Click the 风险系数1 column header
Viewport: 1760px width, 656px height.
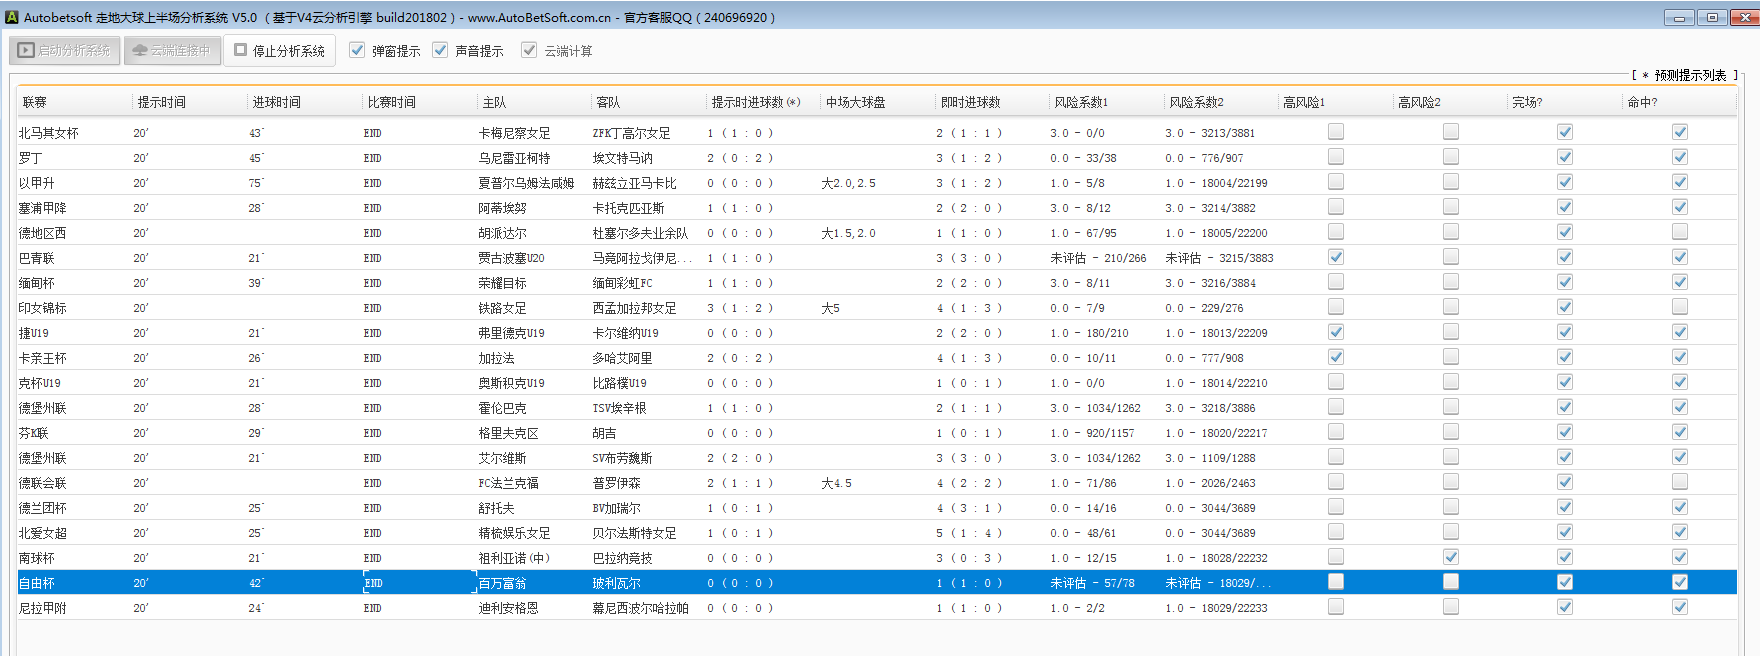point(1080,102)
